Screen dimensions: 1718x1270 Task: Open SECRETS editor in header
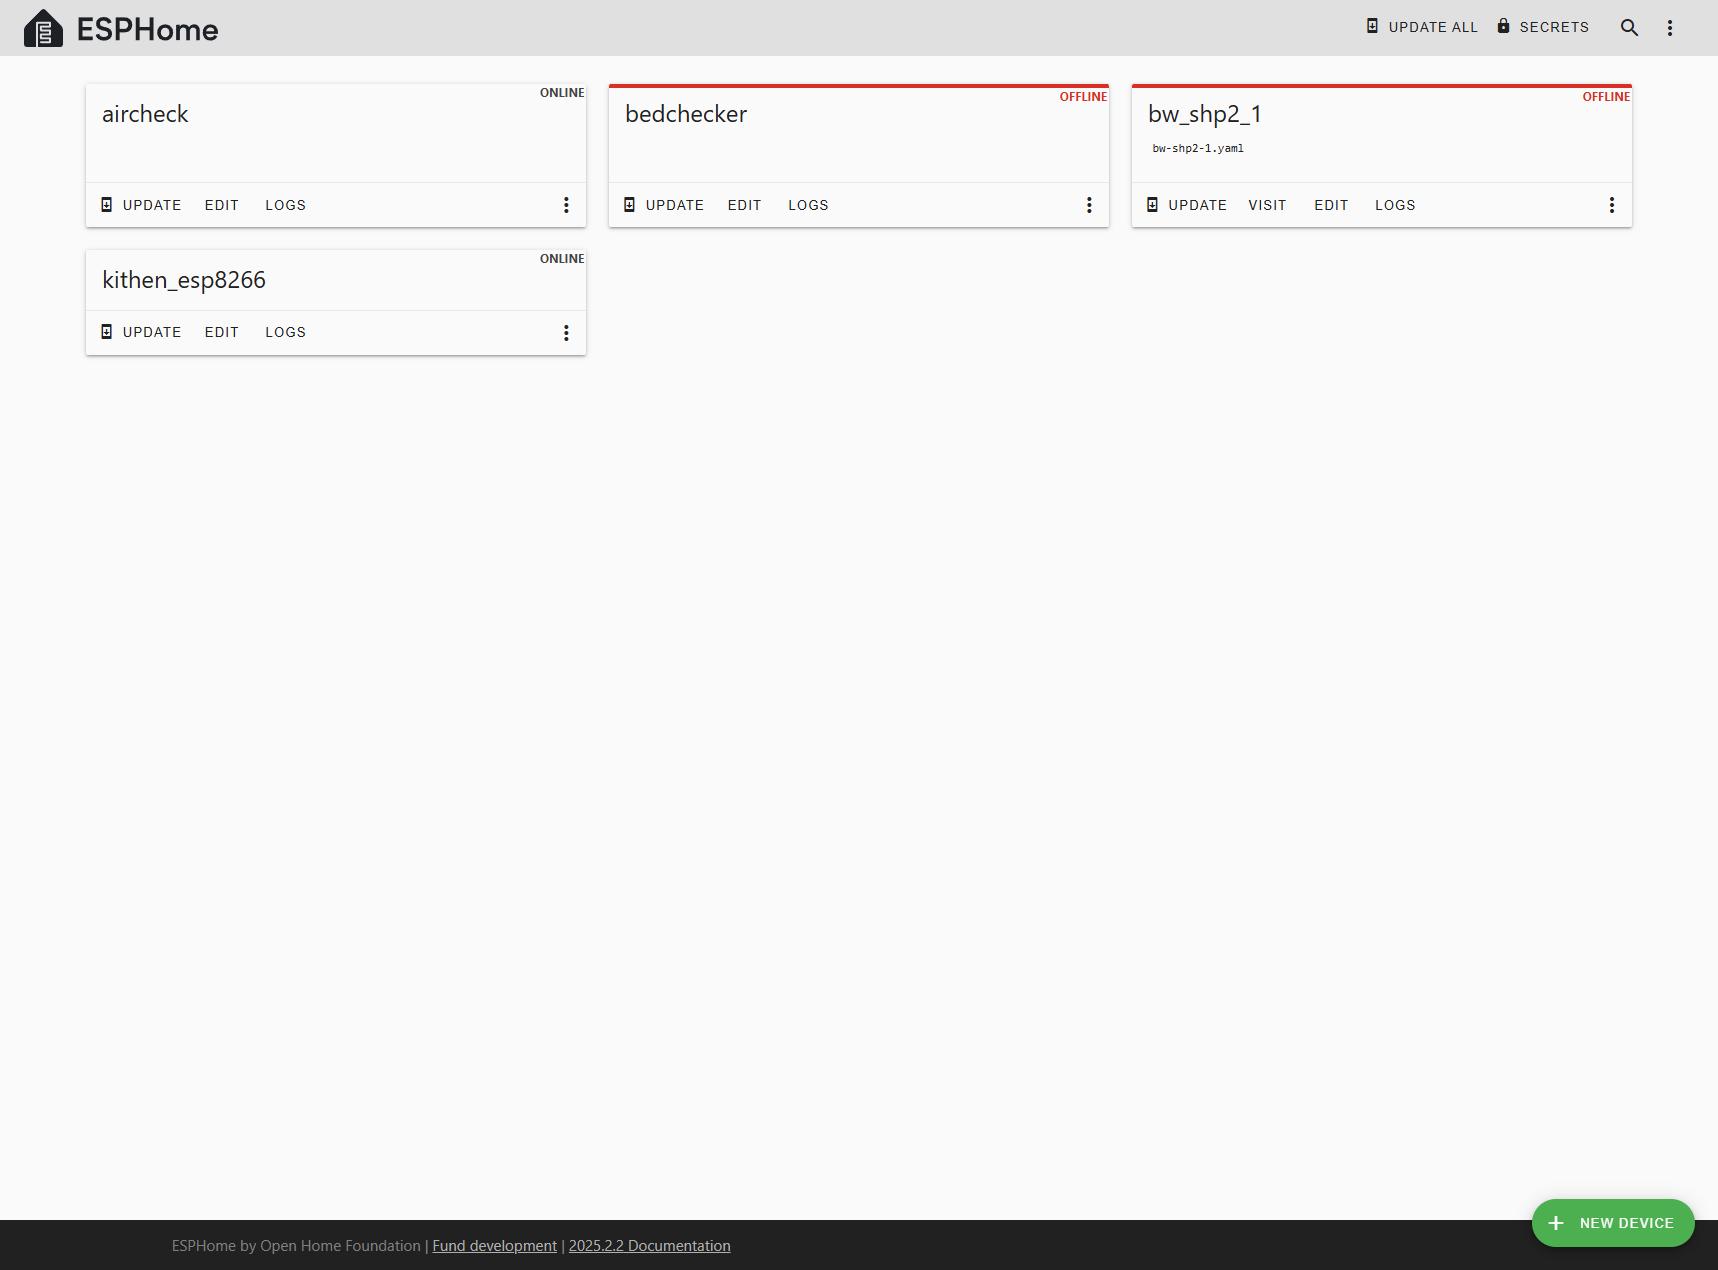click(1543, 27)
